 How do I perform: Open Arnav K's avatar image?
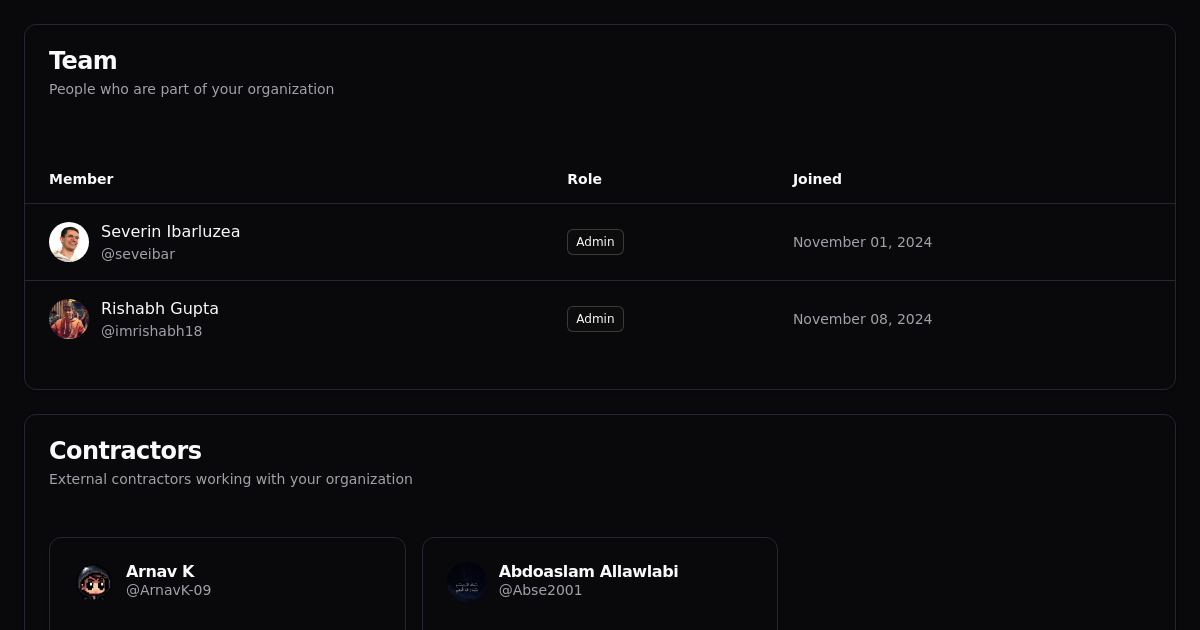[x=94, y=582]
